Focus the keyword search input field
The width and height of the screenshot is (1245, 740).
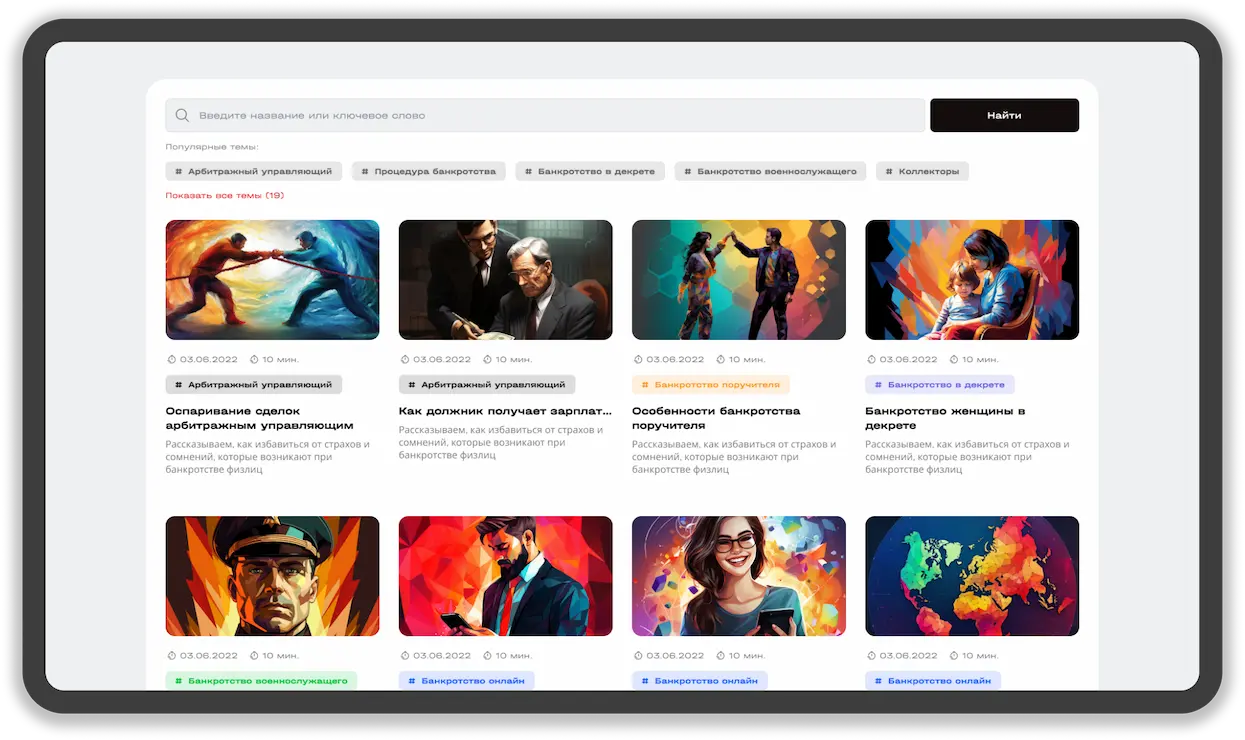[545, 115]
